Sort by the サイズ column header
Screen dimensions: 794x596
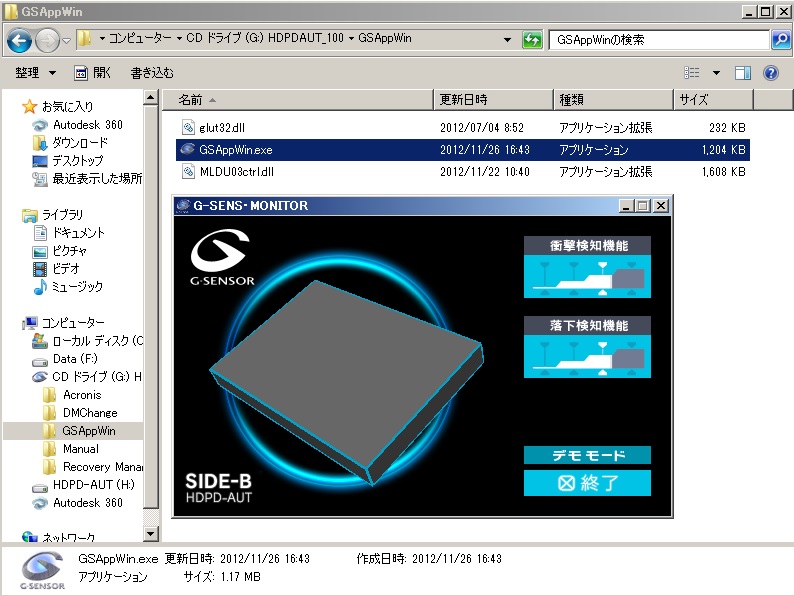coord(714,100)
